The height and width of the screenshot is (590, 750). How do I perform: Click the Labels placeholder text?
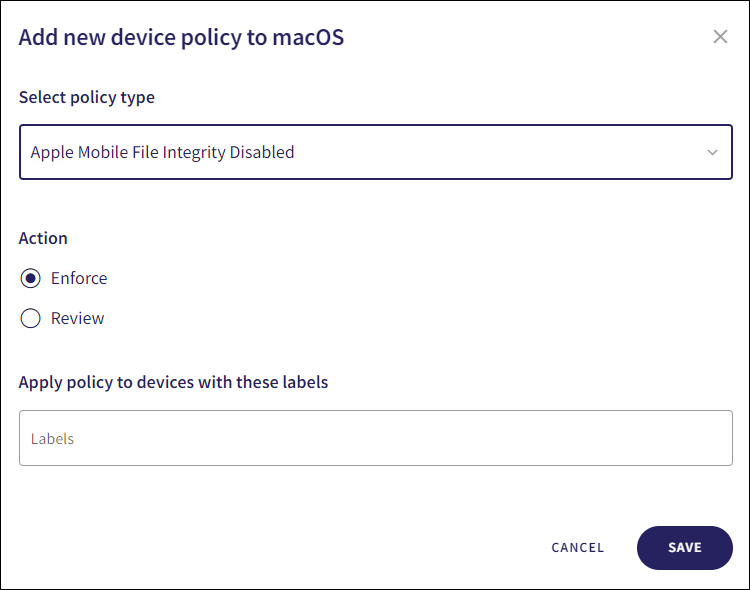[x=53, y=439]
